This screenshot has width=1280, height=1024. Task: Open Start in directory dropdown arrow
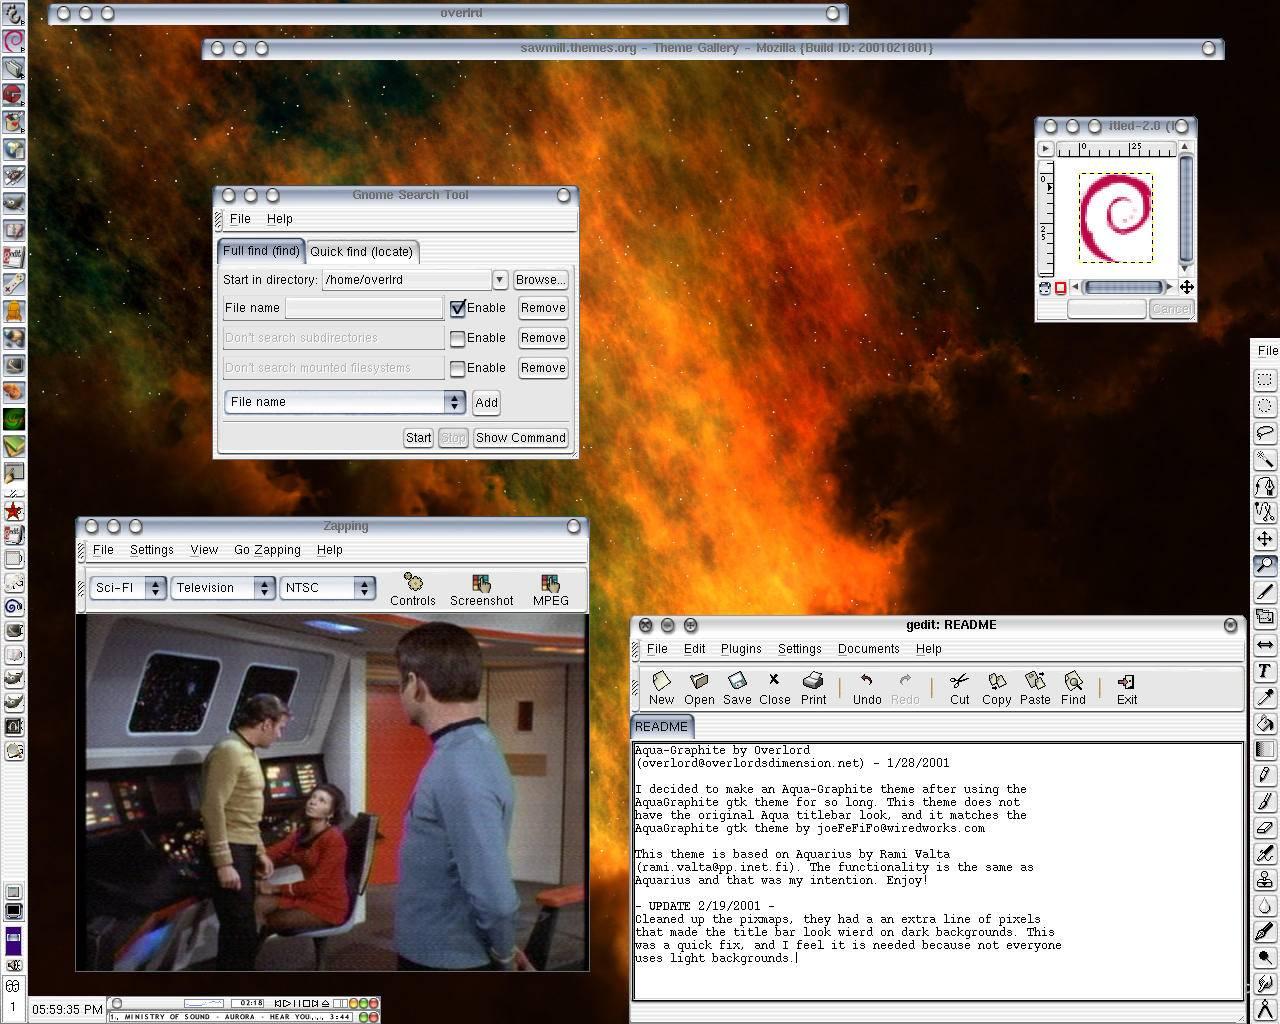pos(499,280)
